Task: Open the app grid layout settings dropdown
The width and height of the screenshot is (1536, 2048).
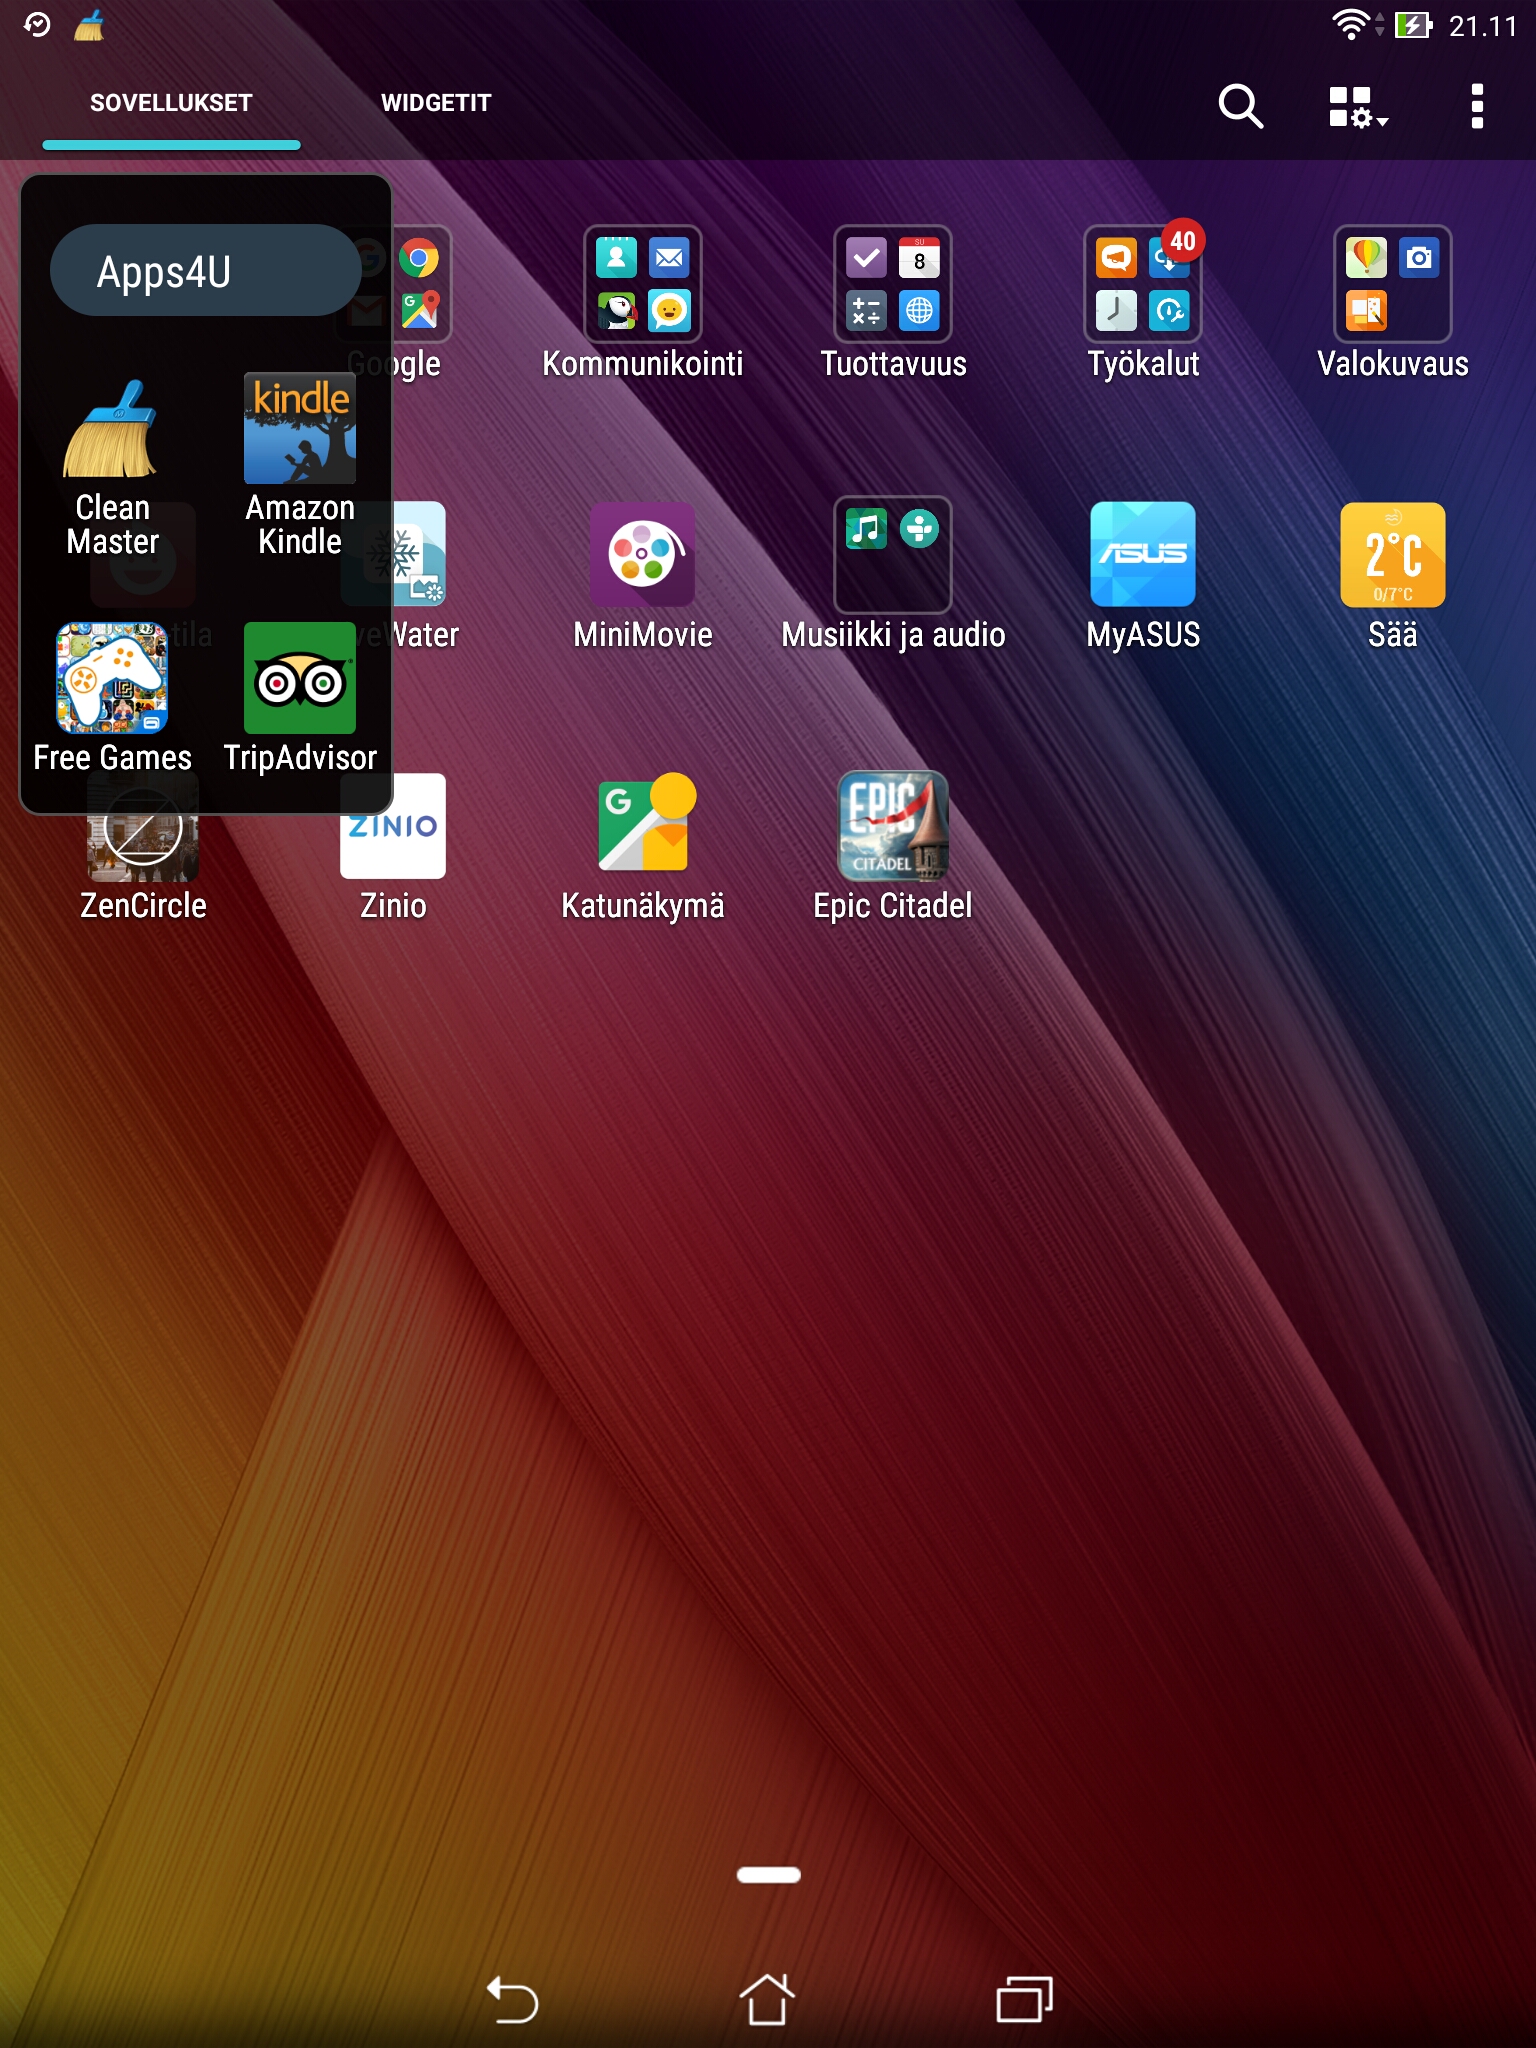Action: coord(1358,107)
